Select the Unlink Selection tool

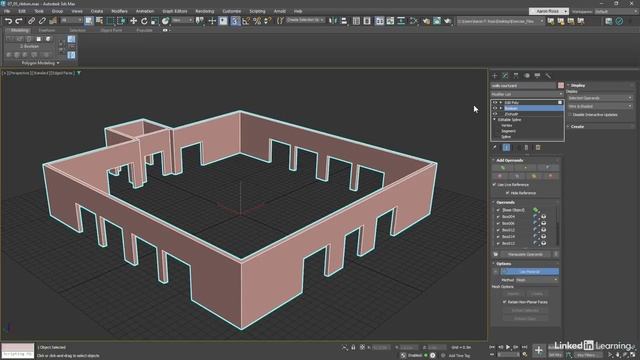click(x=42, y=21)
